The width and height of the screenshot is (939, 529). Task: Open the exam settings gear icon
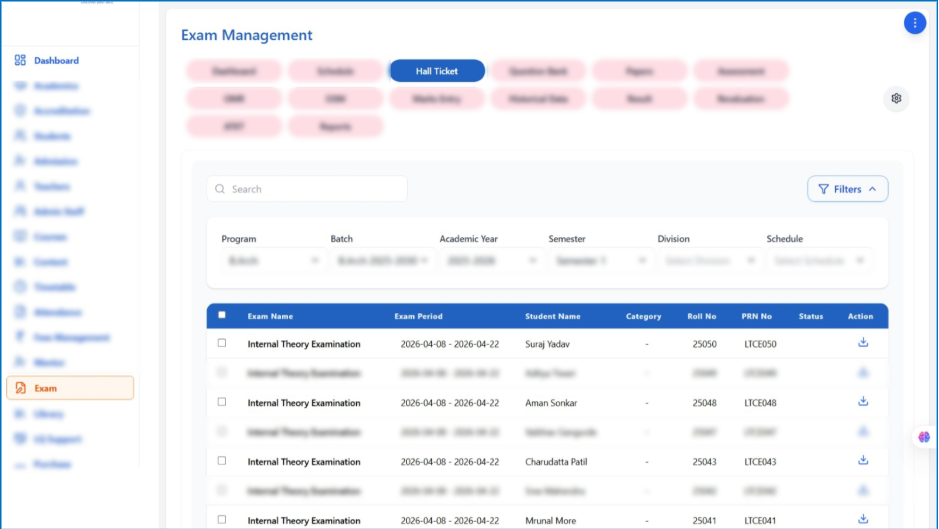point(896,98)
